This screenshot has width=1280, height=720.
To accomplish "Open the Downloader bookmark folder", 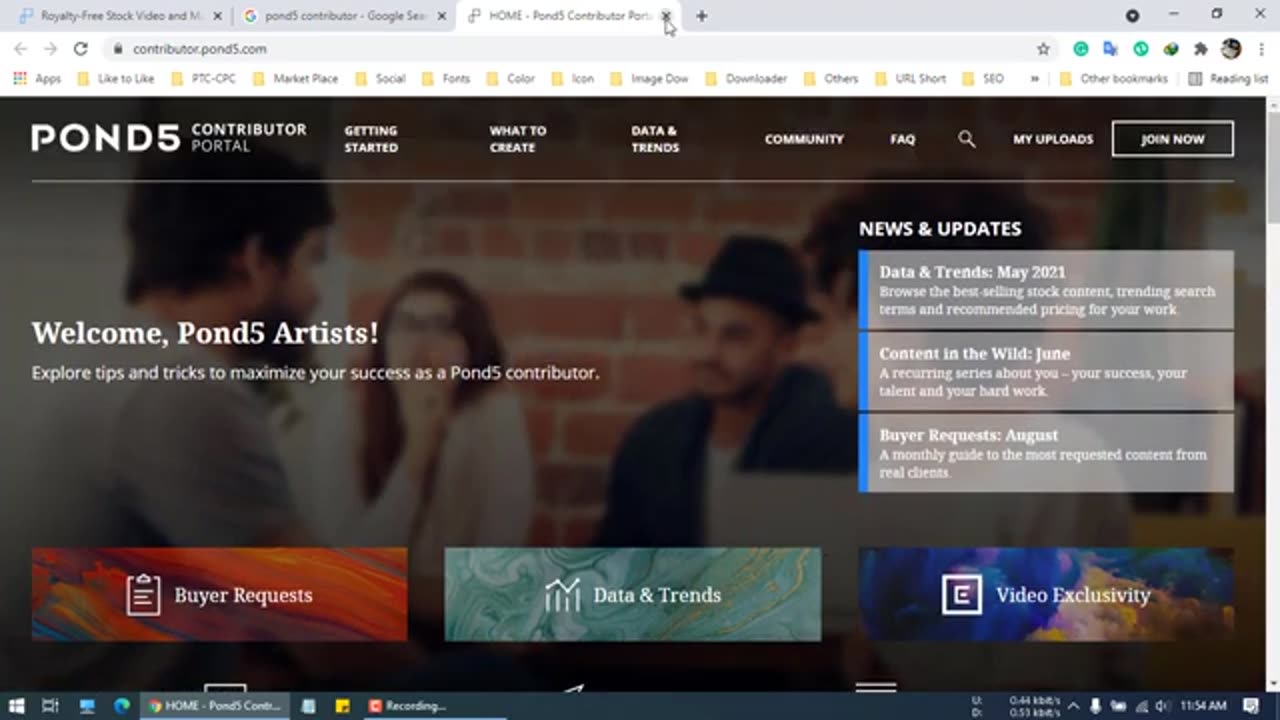I will pos(747,78).
